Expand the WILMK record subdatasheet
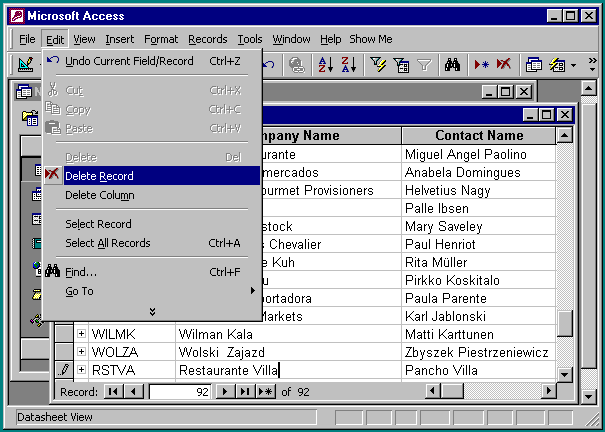The width and height of the screenshot is (605, 432). pyautogui.click(x=82, y=334)
